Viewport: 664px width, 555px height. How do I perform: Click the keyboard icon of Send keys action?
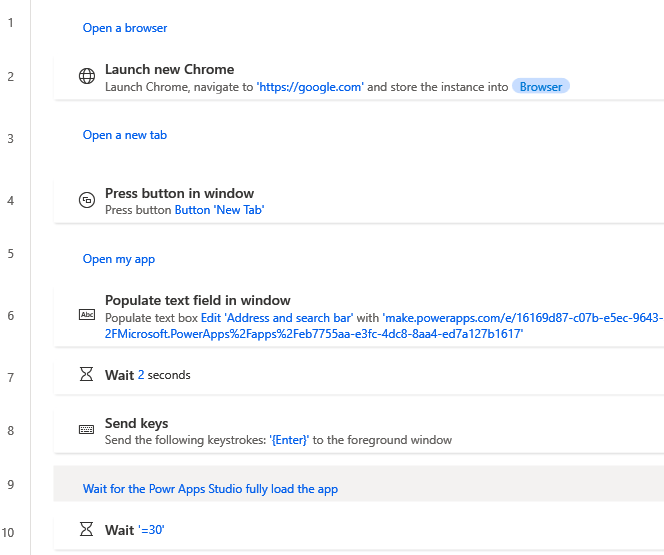click(x=86, y=430)
